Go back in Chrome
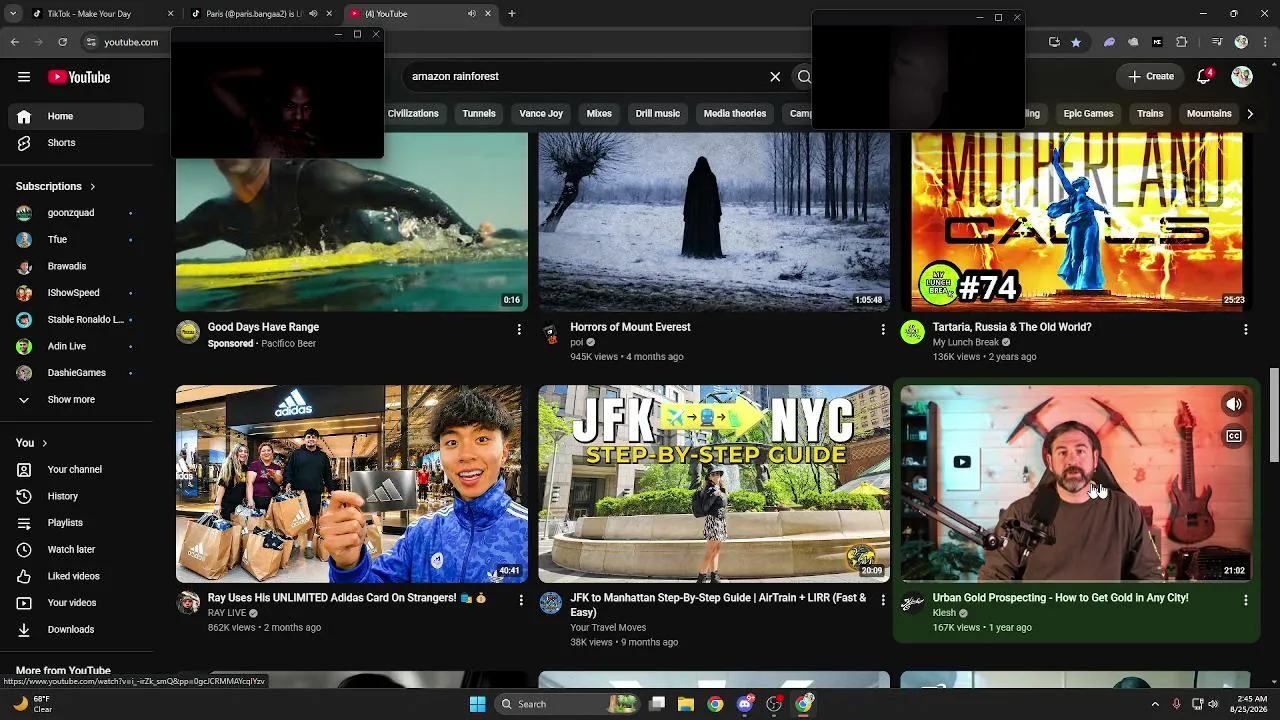 (15, 42)
